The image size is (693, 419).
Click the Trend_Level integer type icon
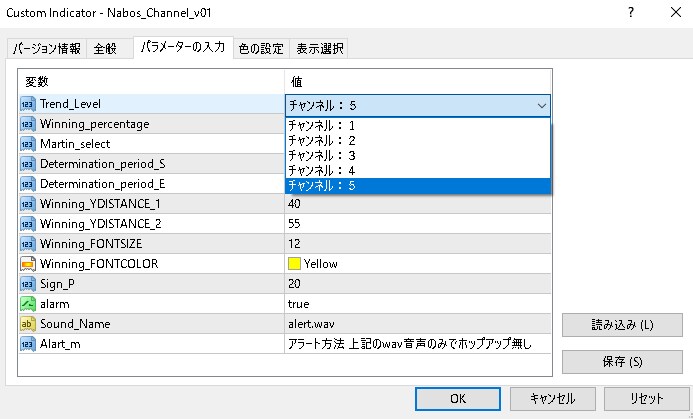[x=28, y=104]
